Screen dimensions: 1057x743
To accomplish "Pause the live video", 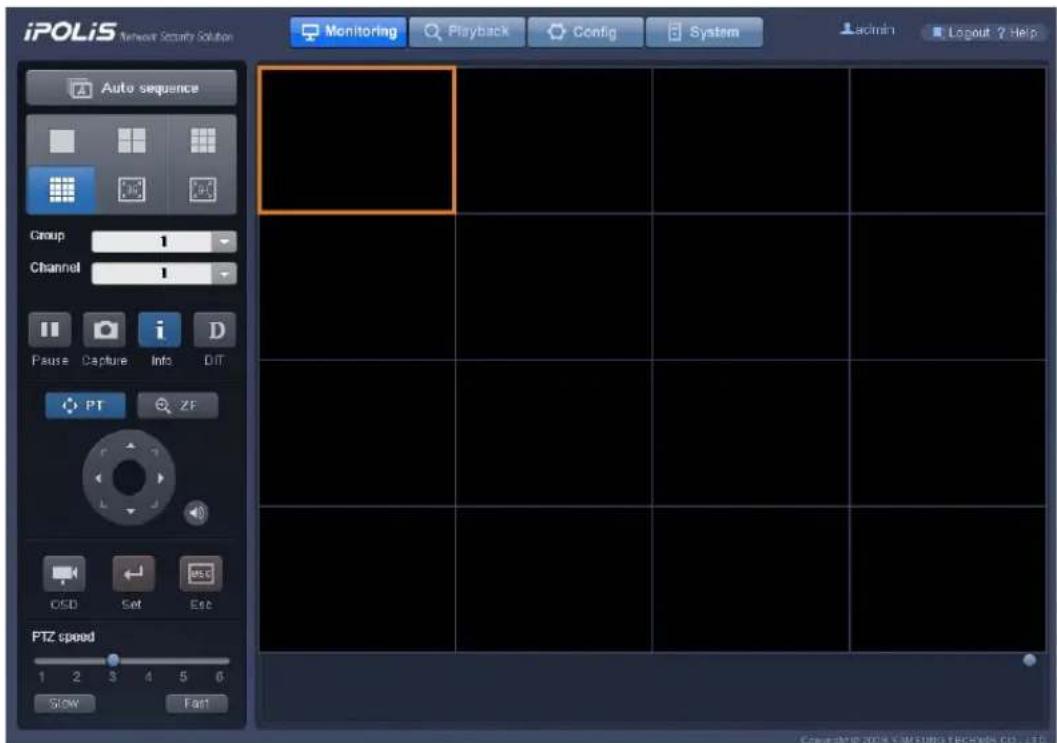I will [x=50, y=330].
